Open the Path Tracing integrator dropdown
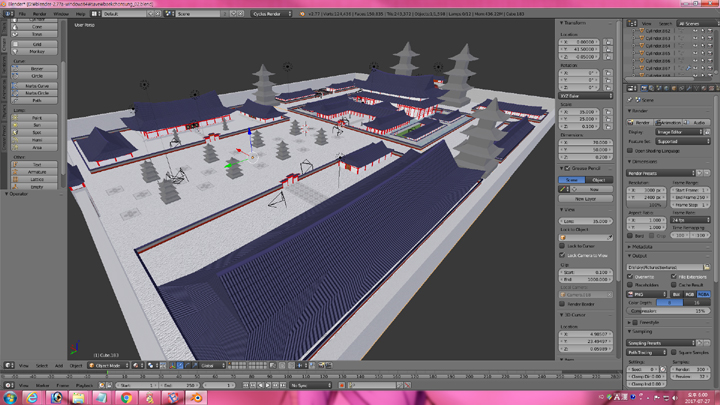 click(x=647, y=352)
